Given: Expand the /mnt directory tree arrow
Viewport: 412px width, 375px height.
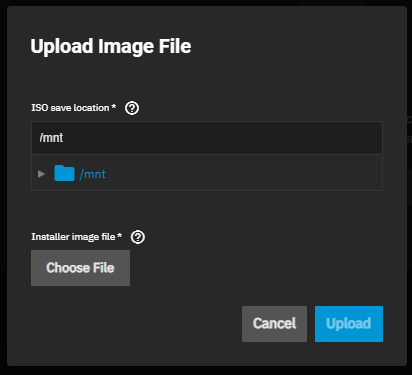Looking at the screenshot, I should click(x=41, y=174).
